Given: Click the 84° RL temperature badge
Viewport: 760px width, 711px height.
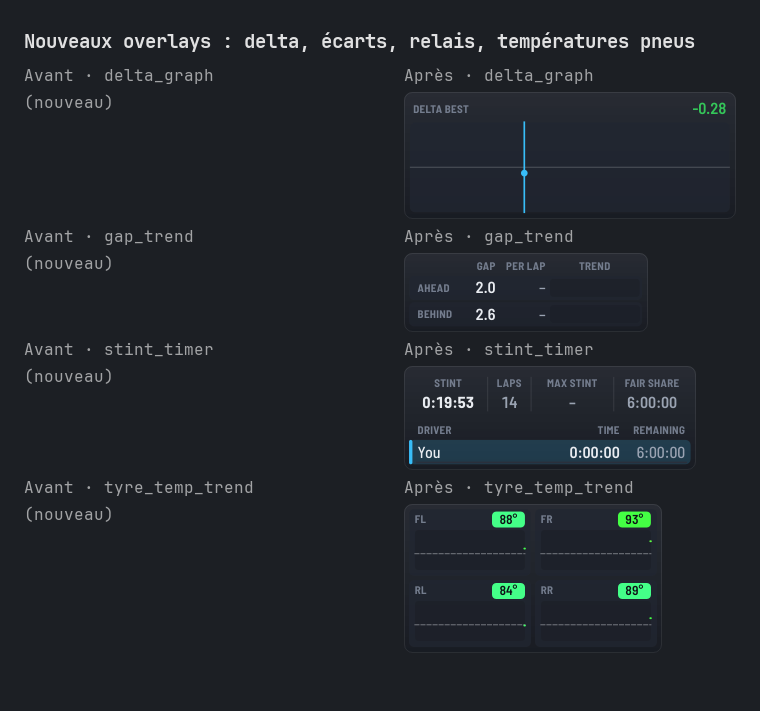Looking at the screenshot, I should coord(508,591).
